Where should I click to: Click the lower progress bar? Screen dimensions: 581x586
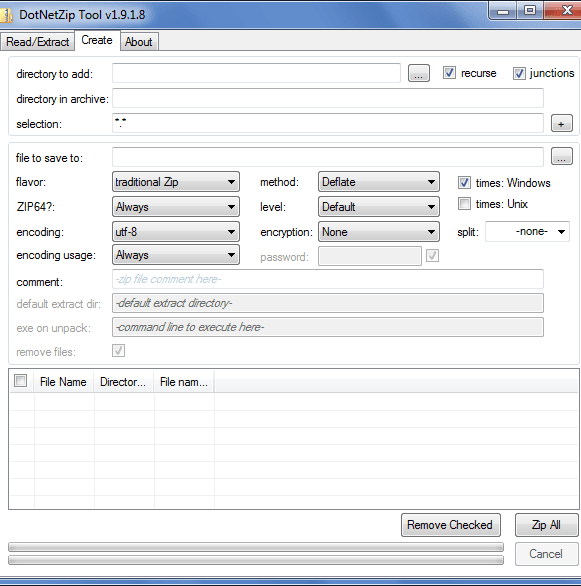pyautogui.click(x=256, y=560)
